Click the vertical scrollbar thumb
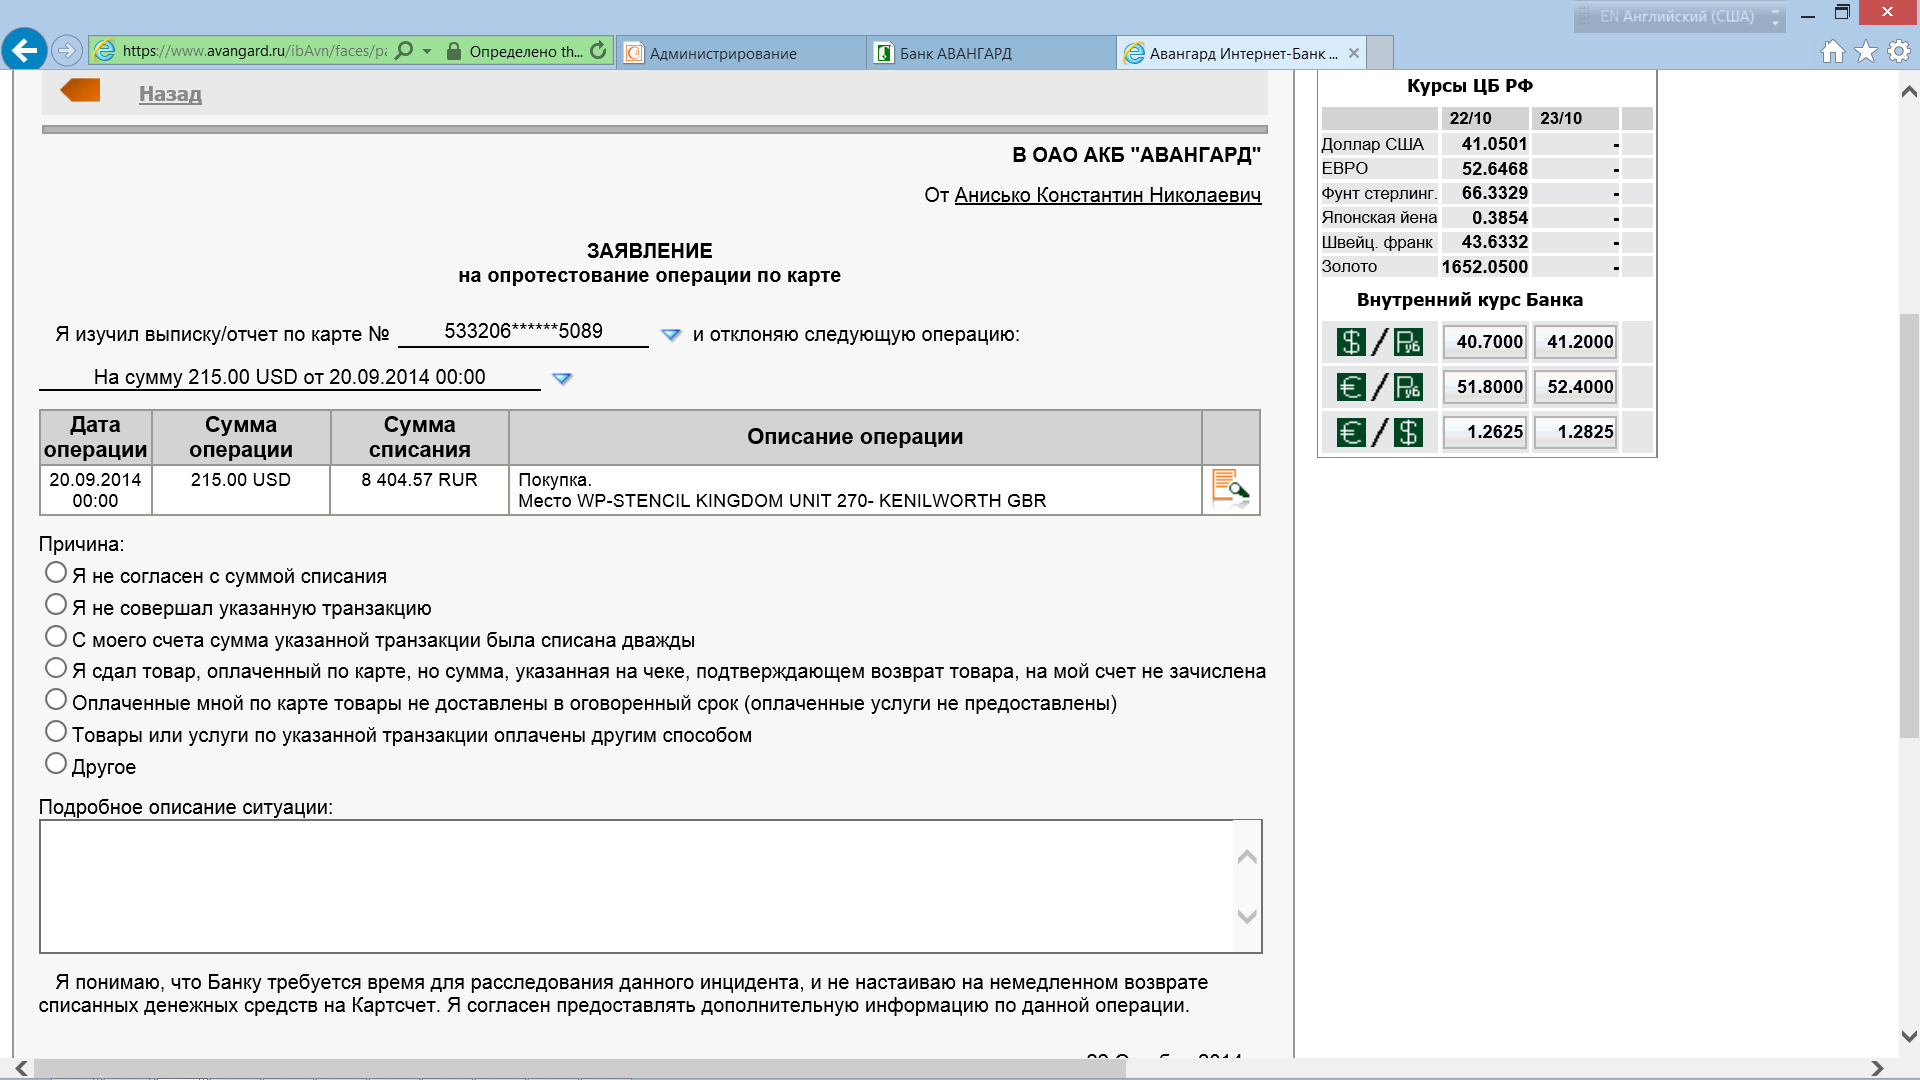Viewport: 1920px width, 1080px height. pos(1908,526)
